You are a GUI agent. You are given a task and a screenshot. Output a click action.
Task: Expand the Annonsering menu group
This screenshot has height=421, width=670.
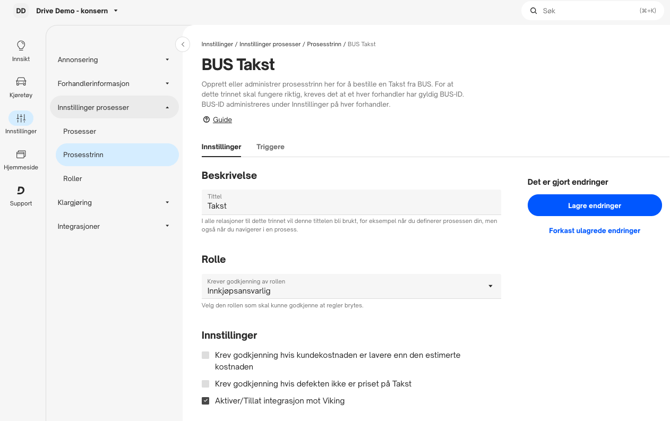(x=113, y=60)
